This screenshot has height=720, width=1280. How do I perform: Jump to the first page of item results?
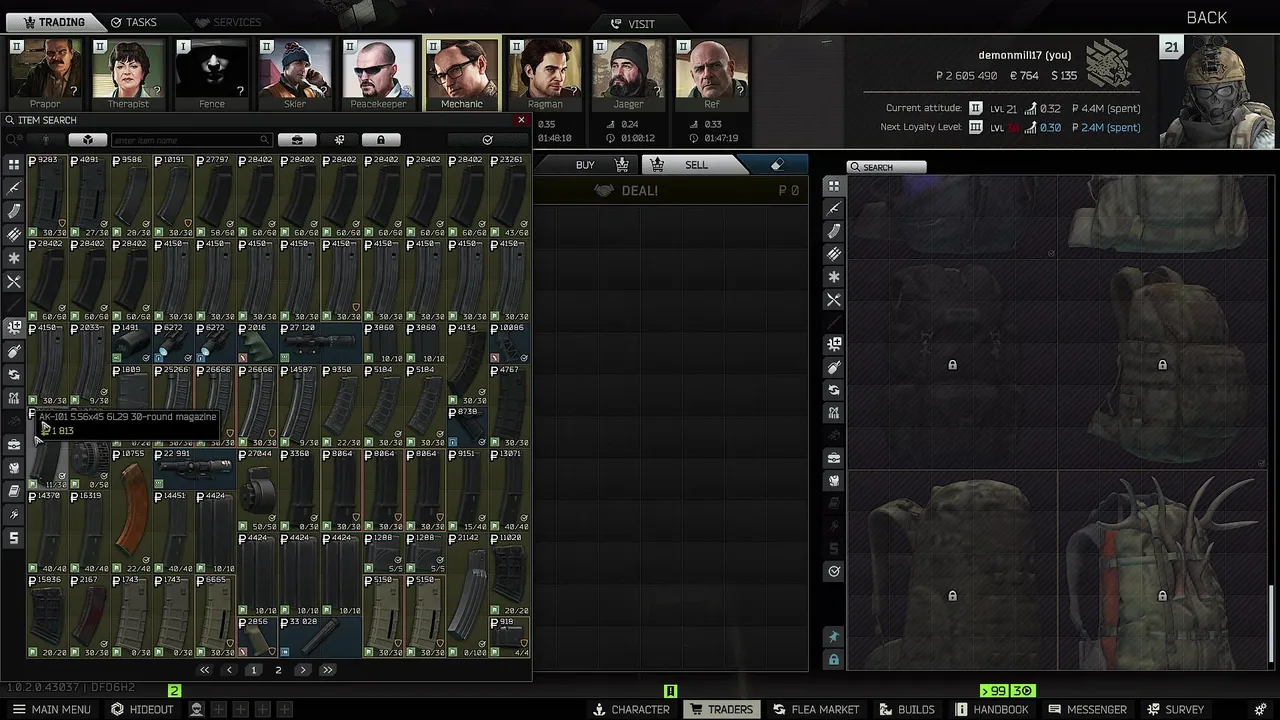pos(205,670)
